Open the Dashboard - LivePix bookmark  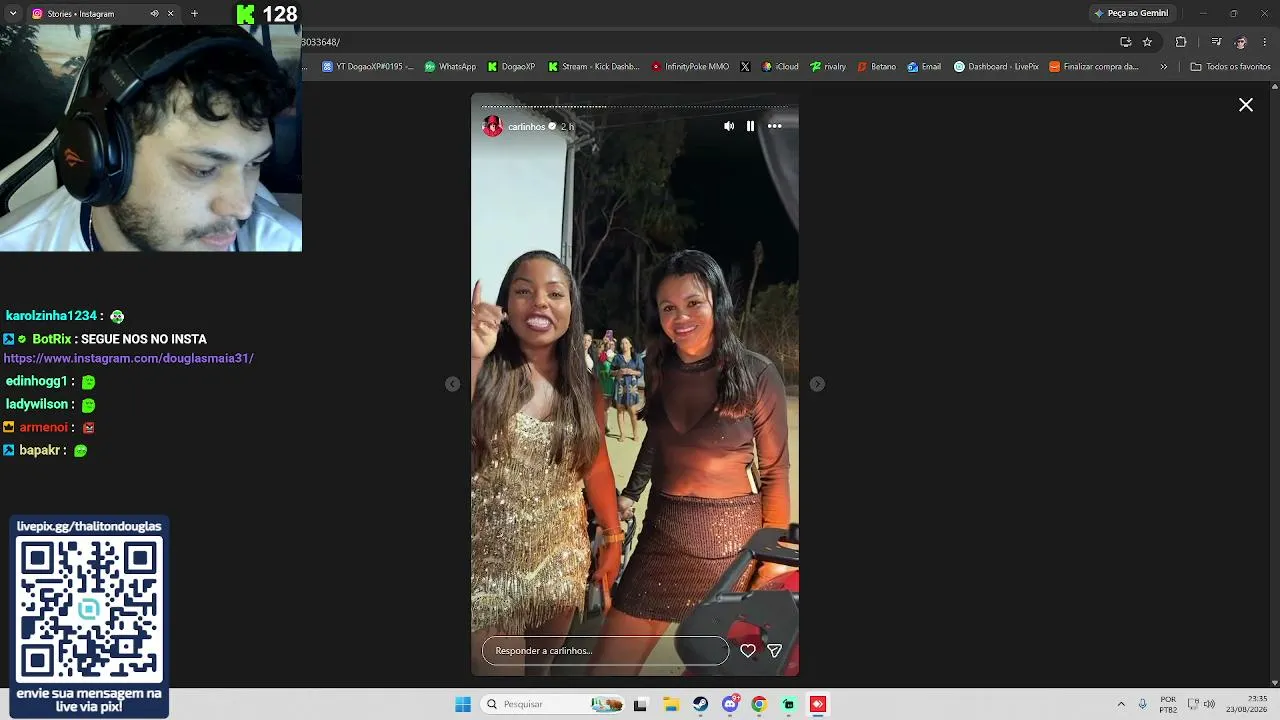click(x=996, y=67)
